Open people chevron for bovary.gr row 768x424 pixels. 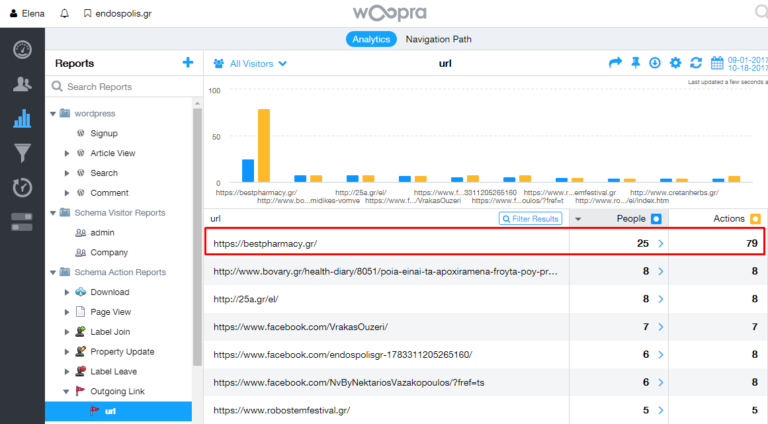661,271
